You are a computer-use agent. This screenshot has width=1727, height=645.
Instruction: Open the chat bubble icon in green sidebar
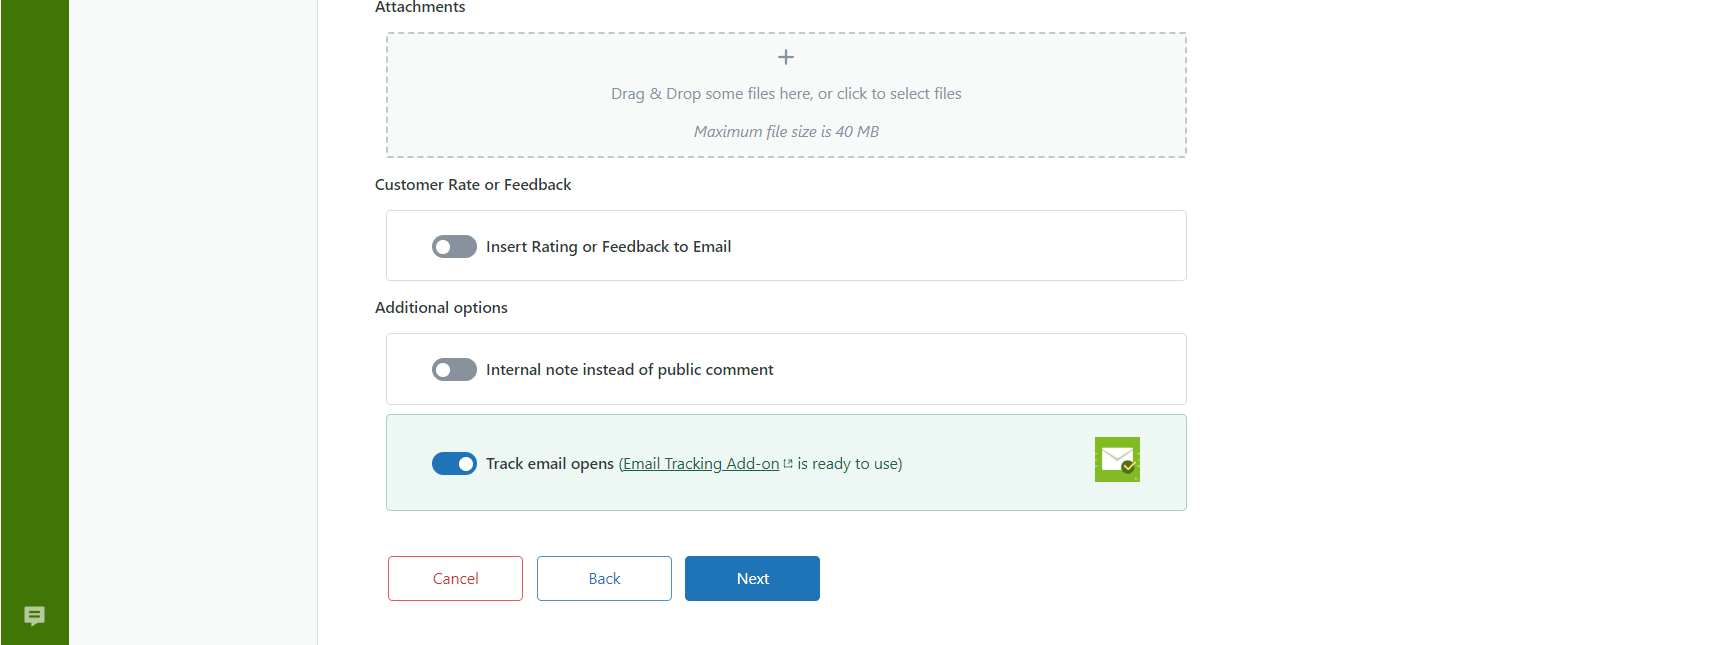34,616
